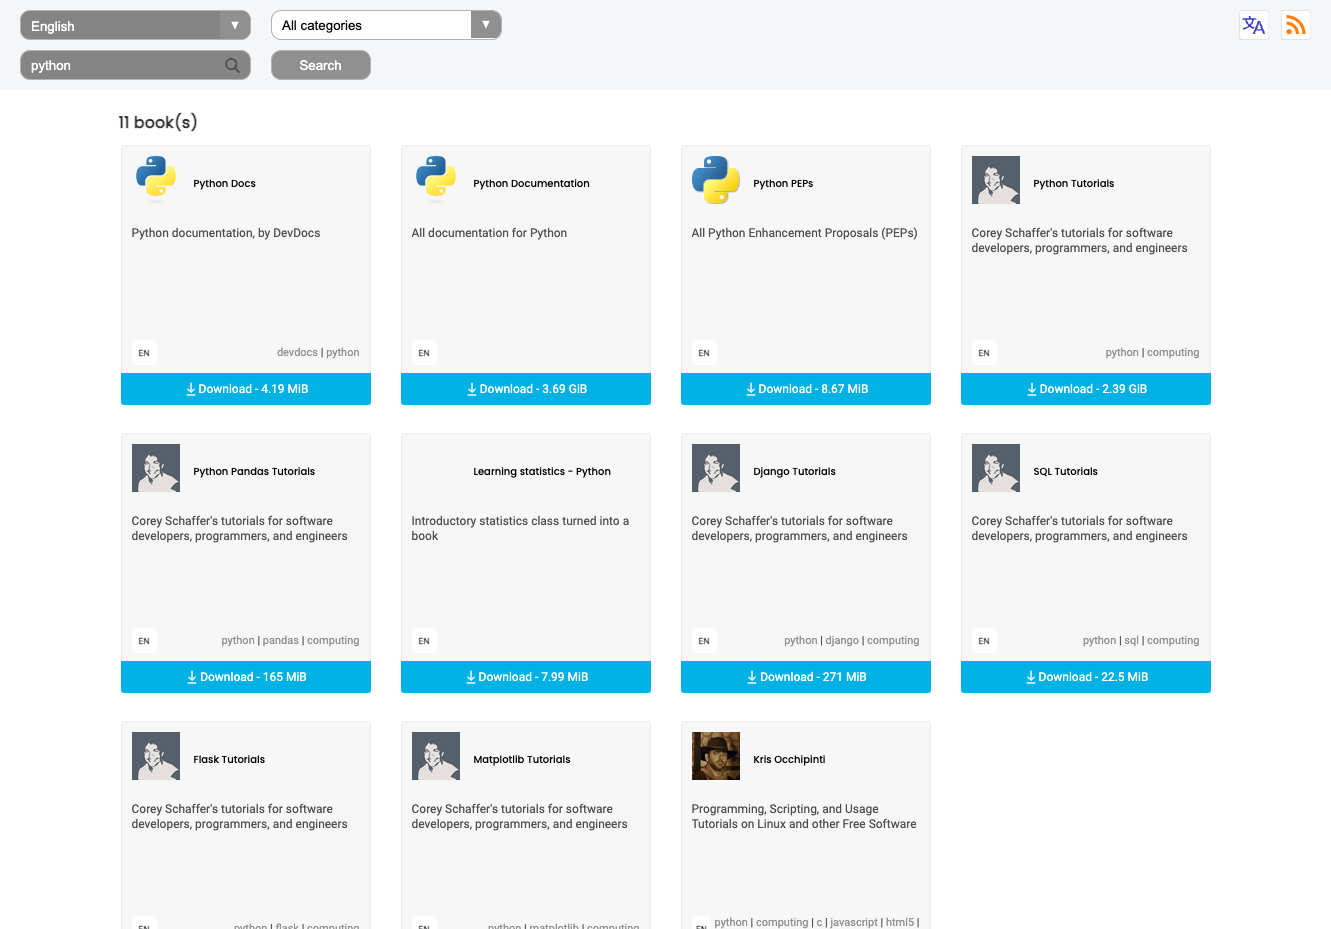Download Python PEPs 8.67 MiB

pos(806,389)
